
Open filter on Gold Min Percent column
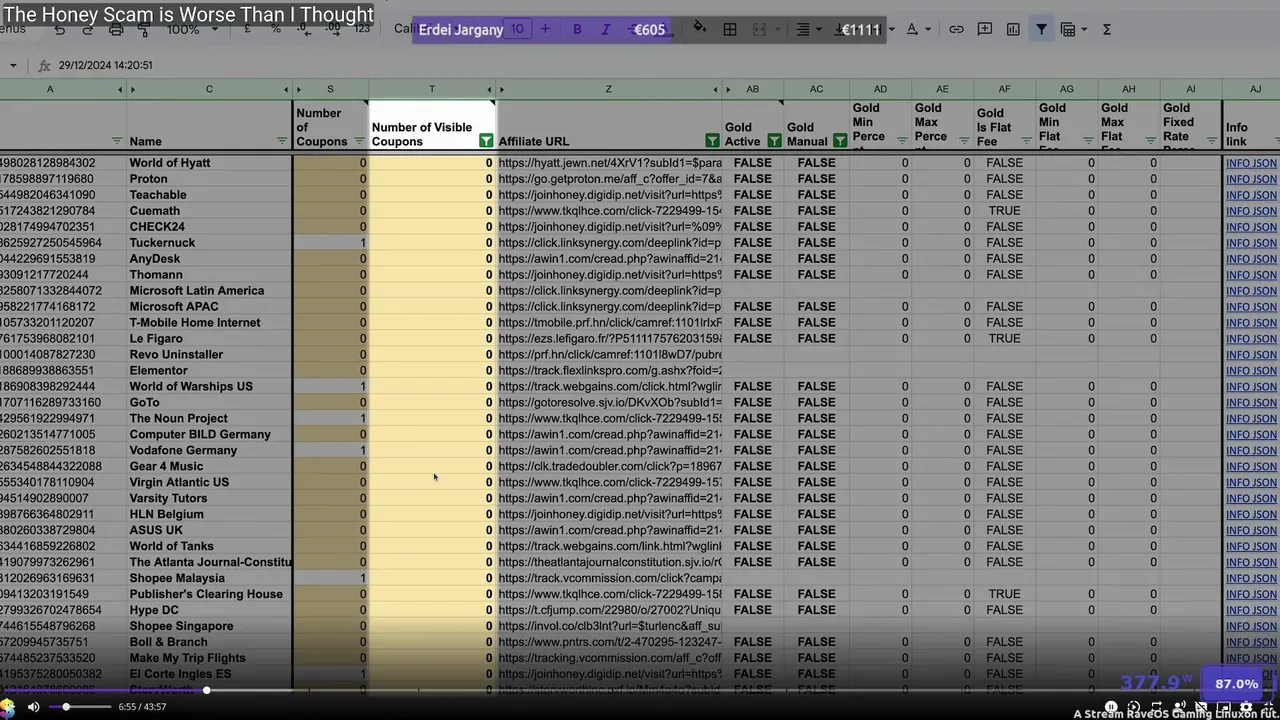[x=902, y=141]
